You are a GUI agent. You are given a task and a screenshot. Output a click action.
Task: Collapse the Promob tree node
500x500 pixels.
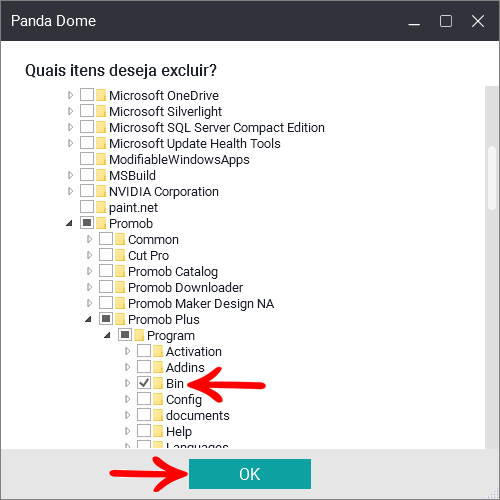69,223
